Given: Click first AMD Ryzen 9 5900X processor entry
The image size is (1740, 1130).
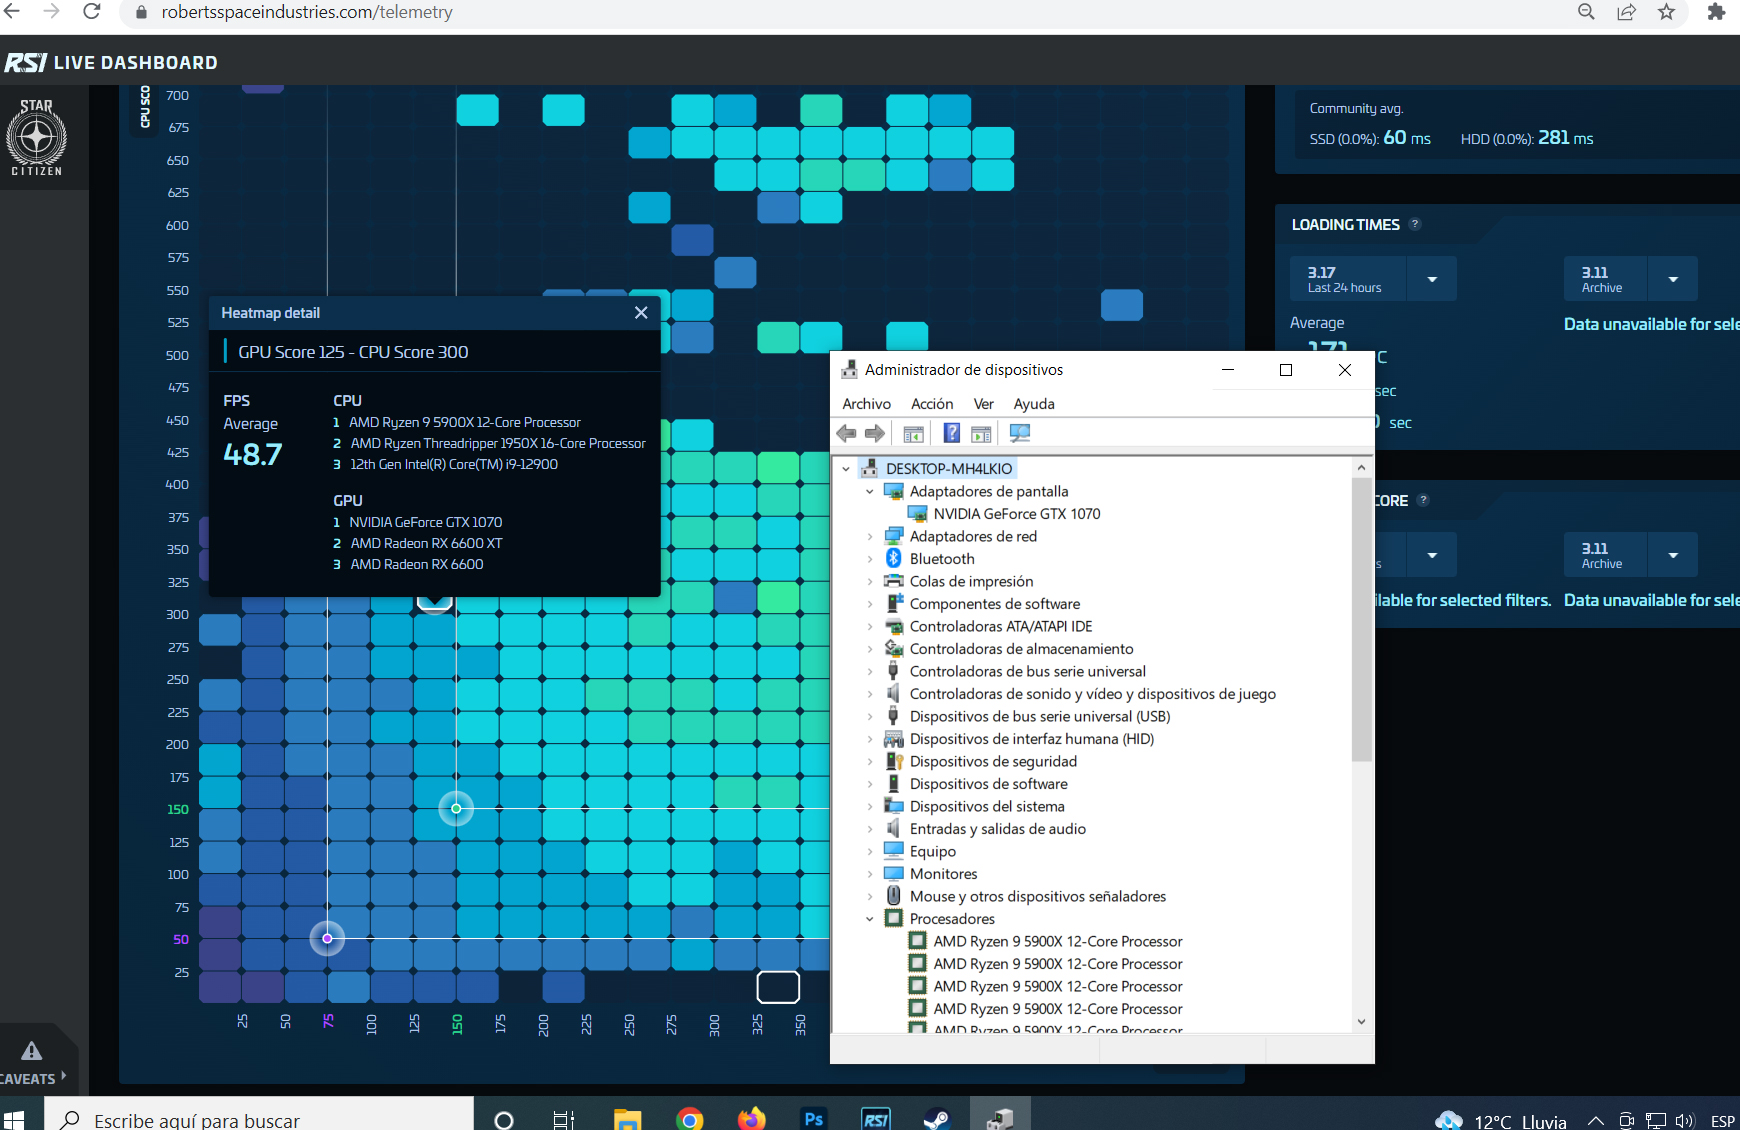Looking at the screenshot, I should tap(1057, 941).
